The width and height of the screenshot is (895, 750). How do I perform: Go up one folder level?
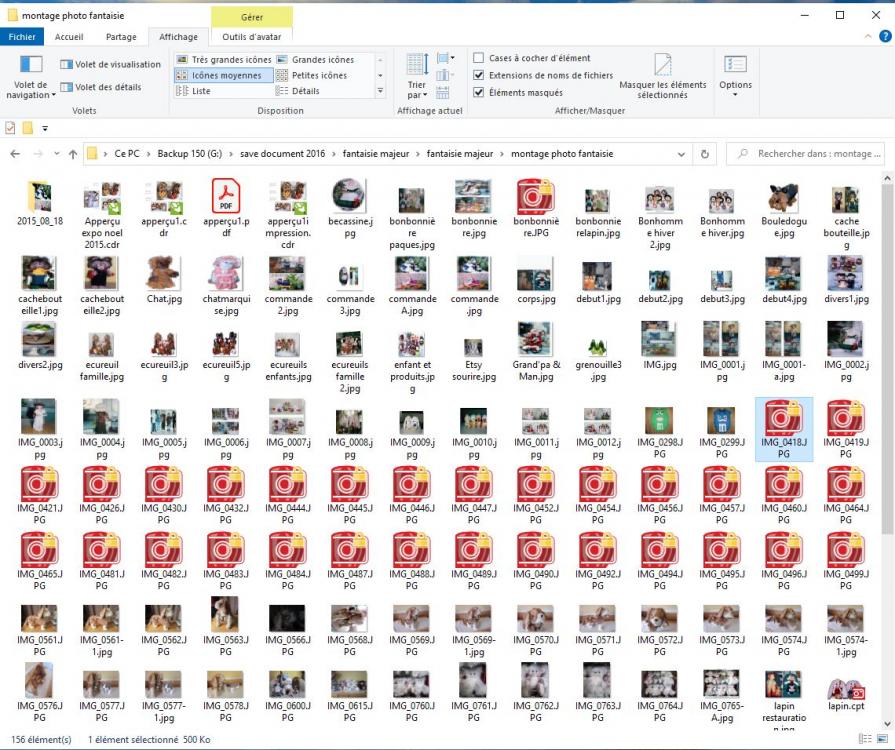[72, 154]
